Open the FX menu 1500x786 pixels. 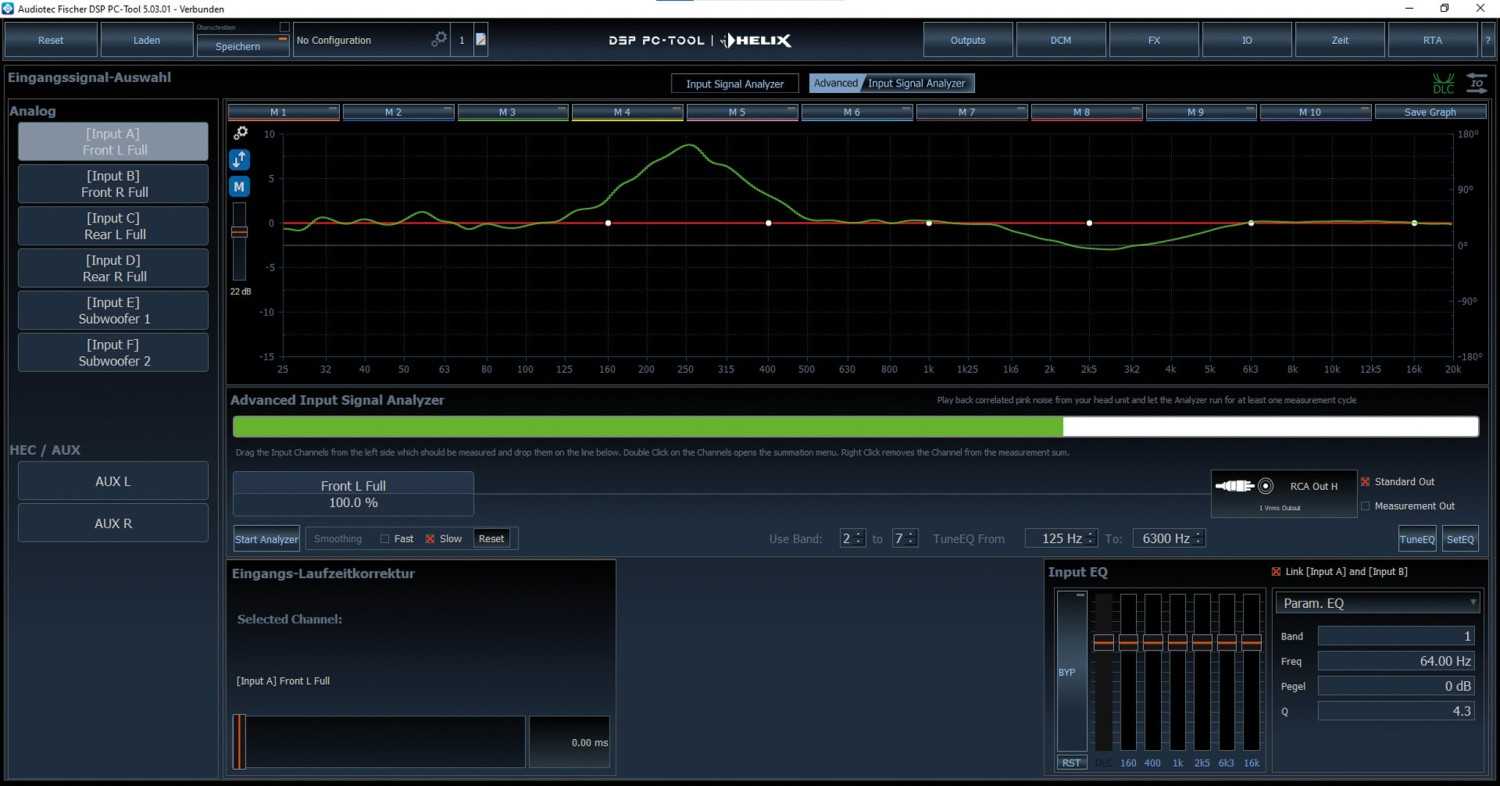click(1153, 40)
